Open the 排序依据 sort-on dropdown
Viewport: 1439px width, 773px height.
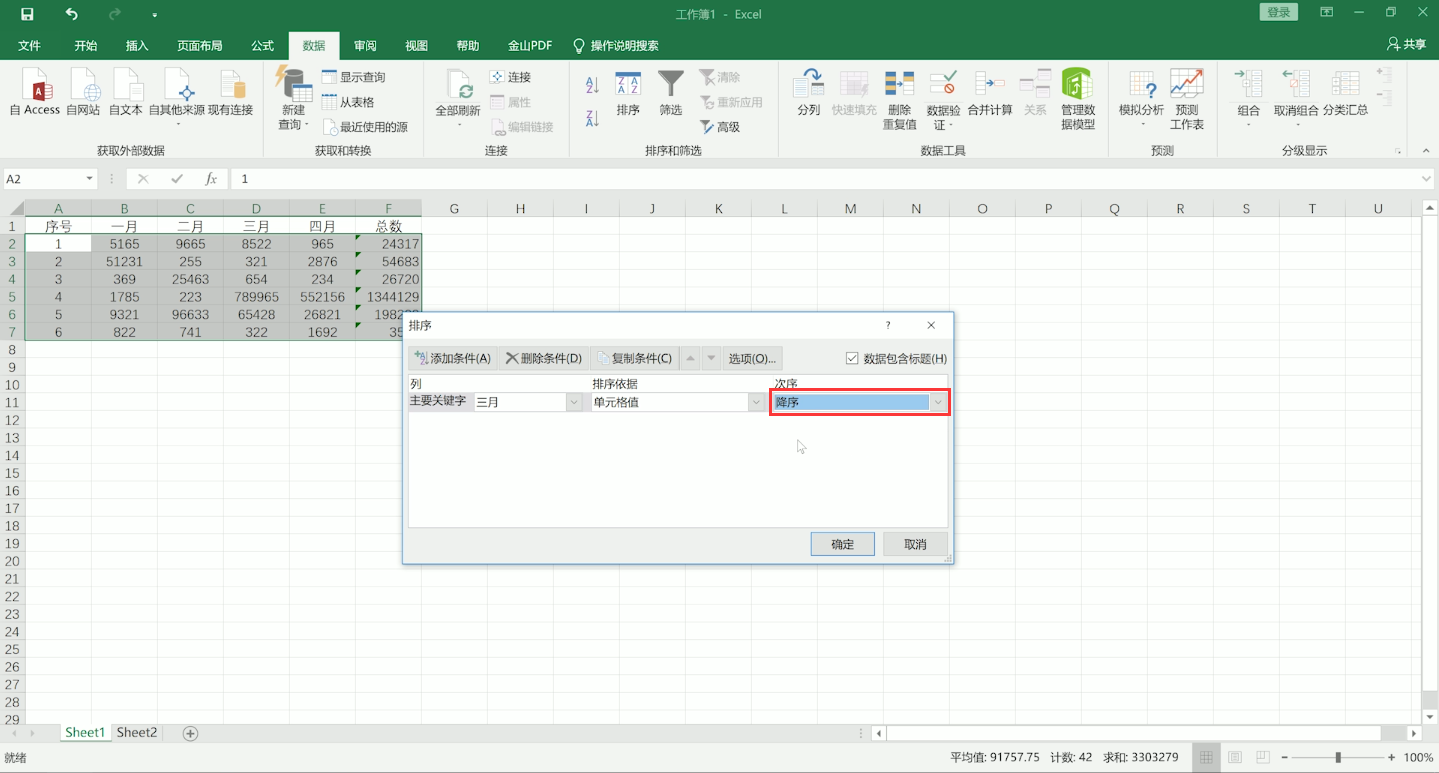(756, 402)
